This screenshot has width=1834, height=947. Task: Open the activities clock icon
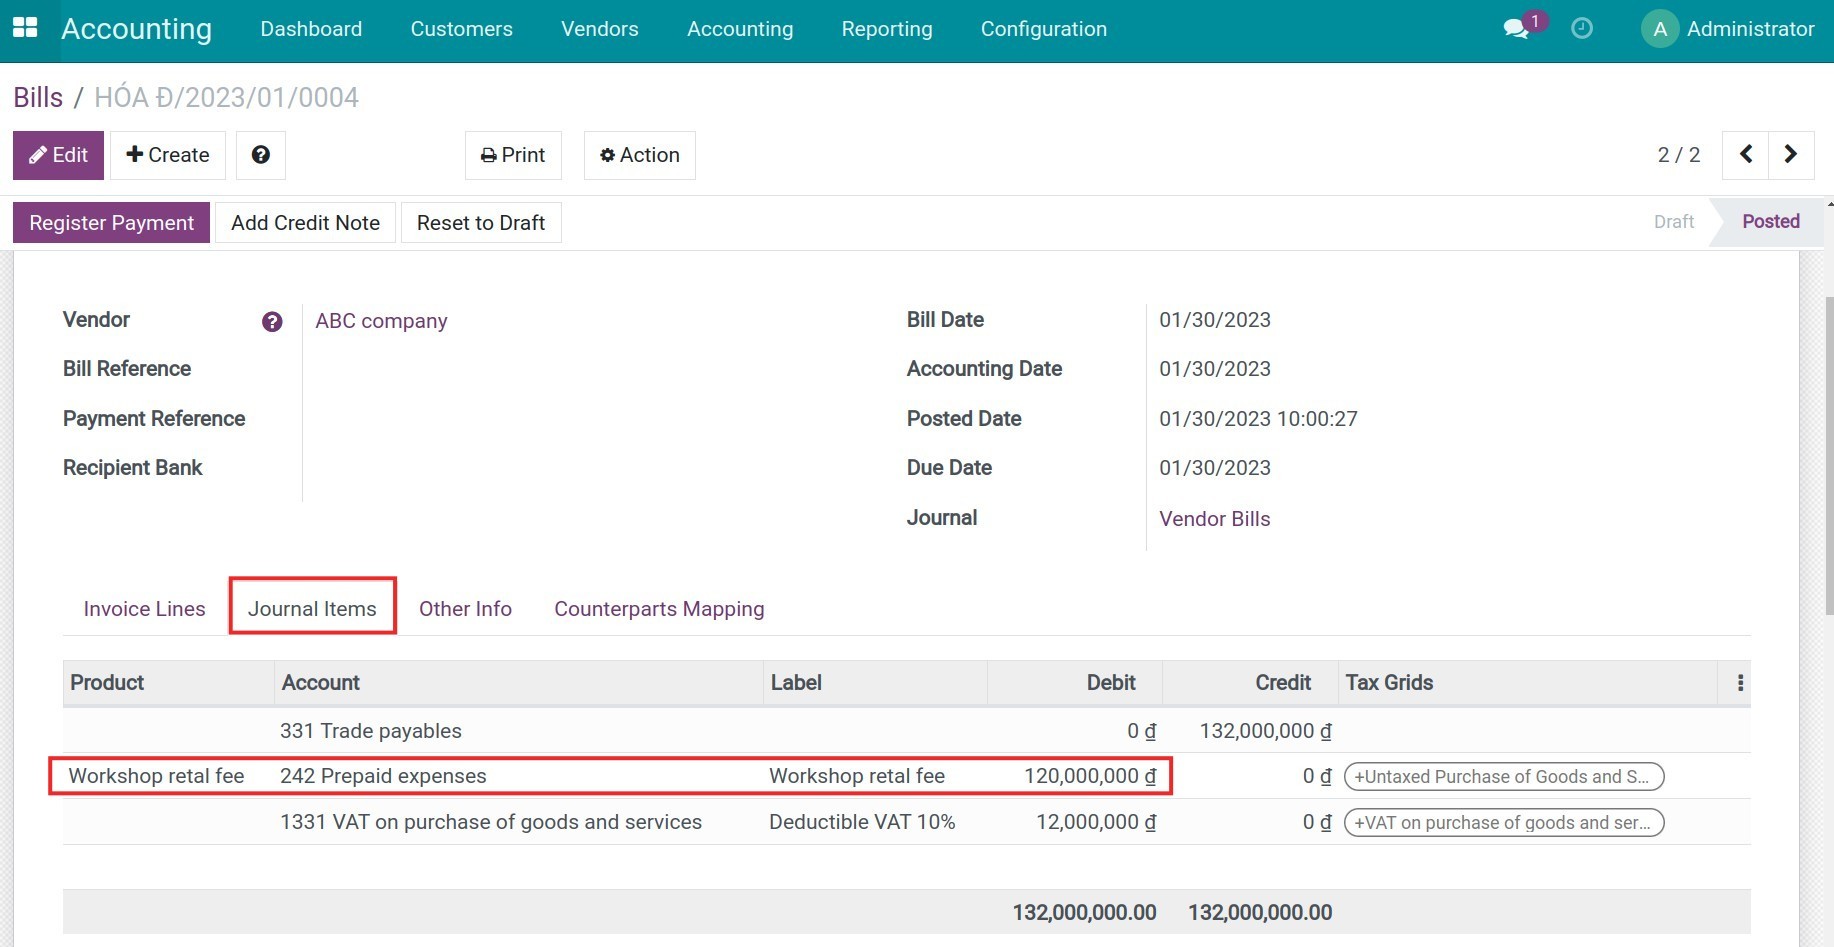pyautogui.click(x=1582, y=28)
